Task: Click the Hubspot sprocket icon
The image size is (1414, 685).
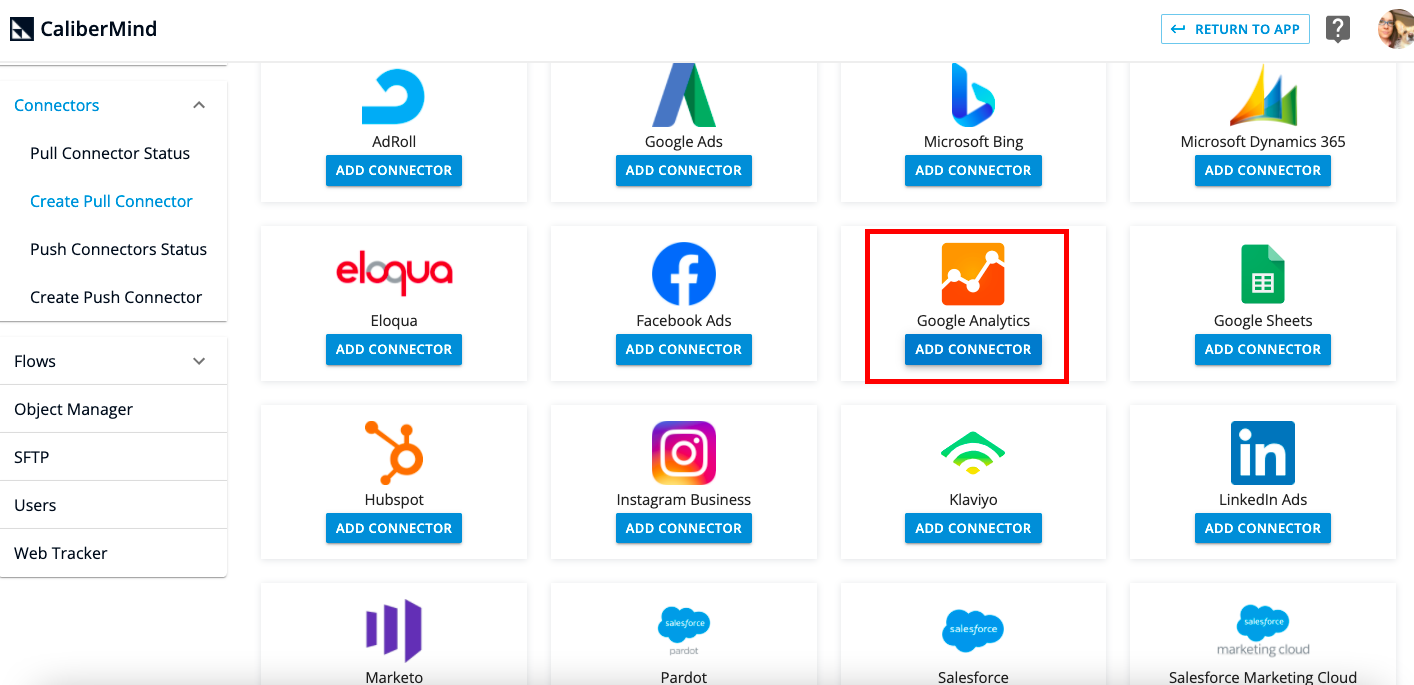Action: click(x=394, y=452)
